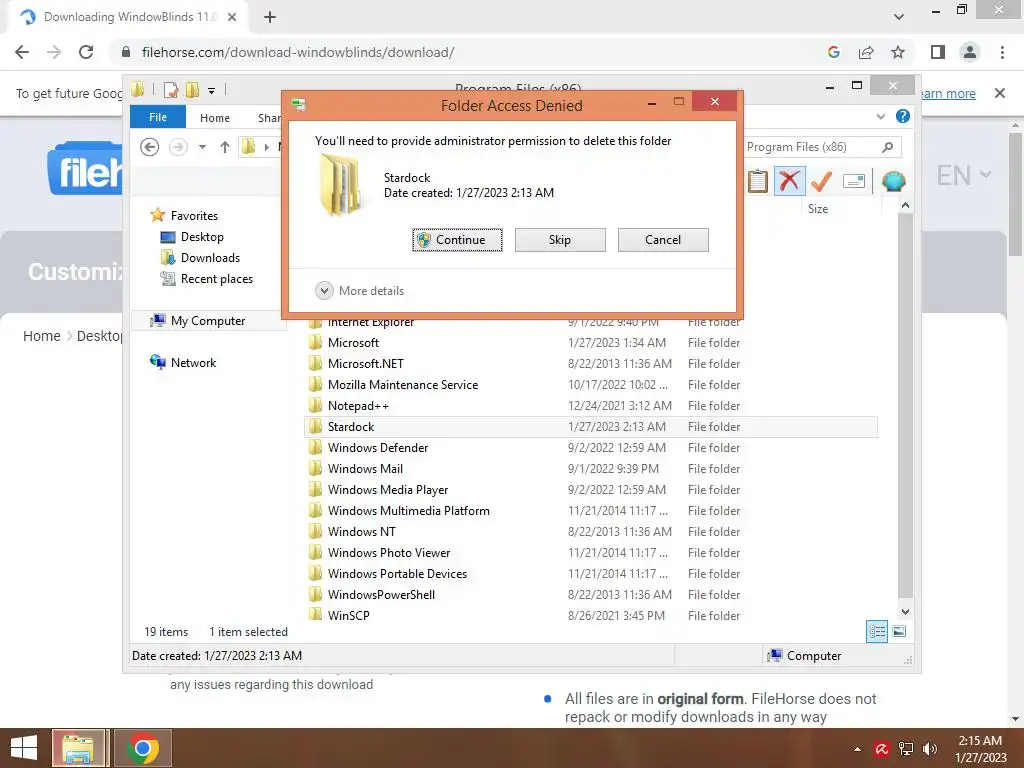Click the orange checkmark toolbar icon

point(821,181)
